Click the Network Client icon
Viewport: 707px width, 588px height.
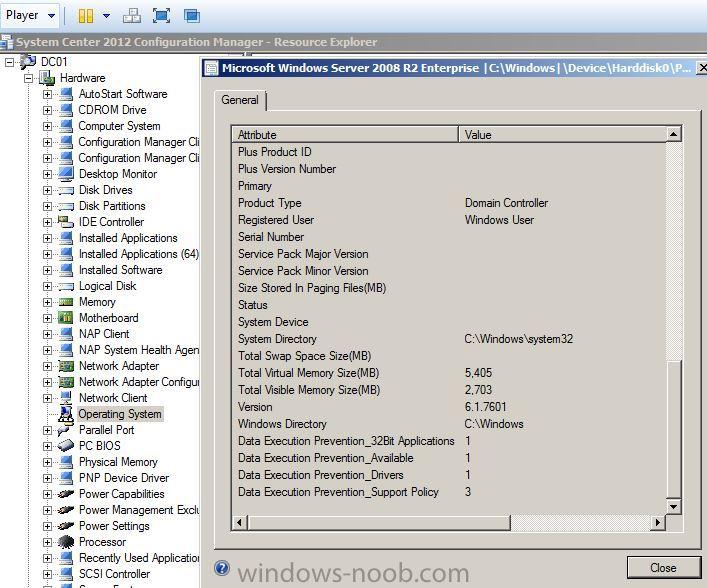tap(66, 398)
